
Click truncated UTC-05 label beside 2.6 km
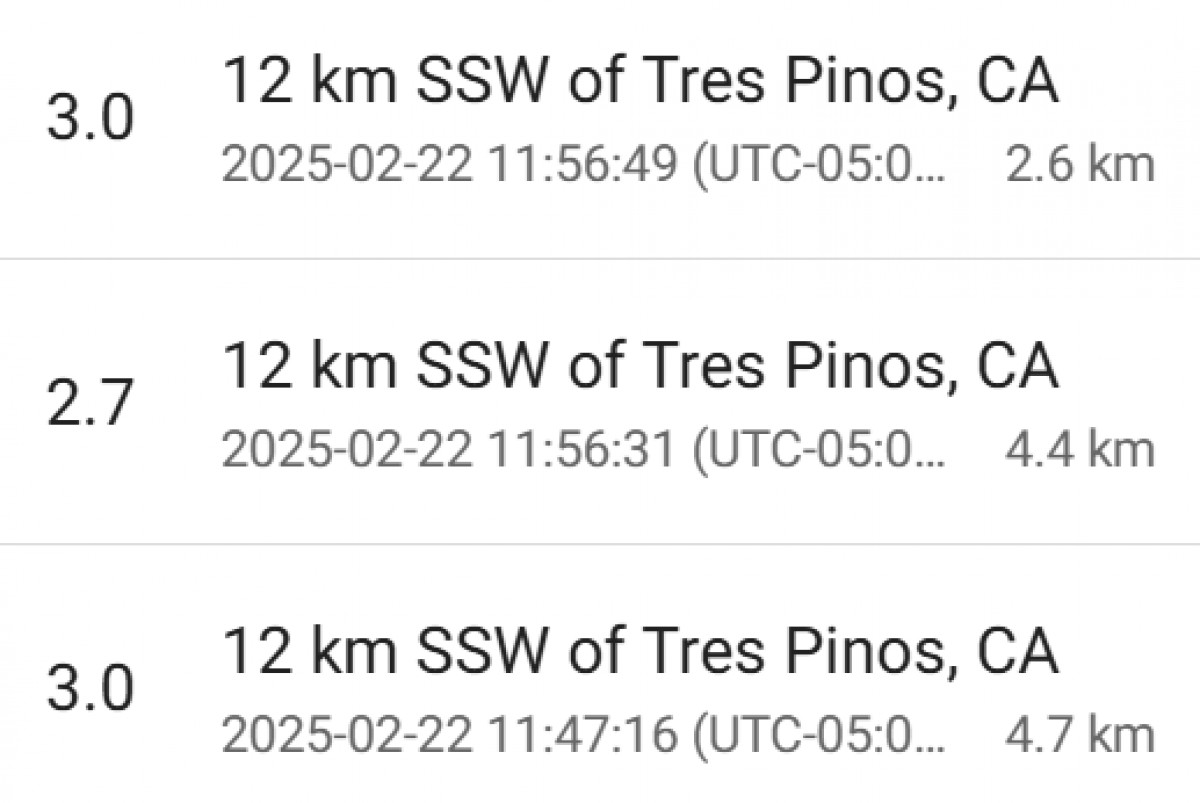[x=820, y=165]
